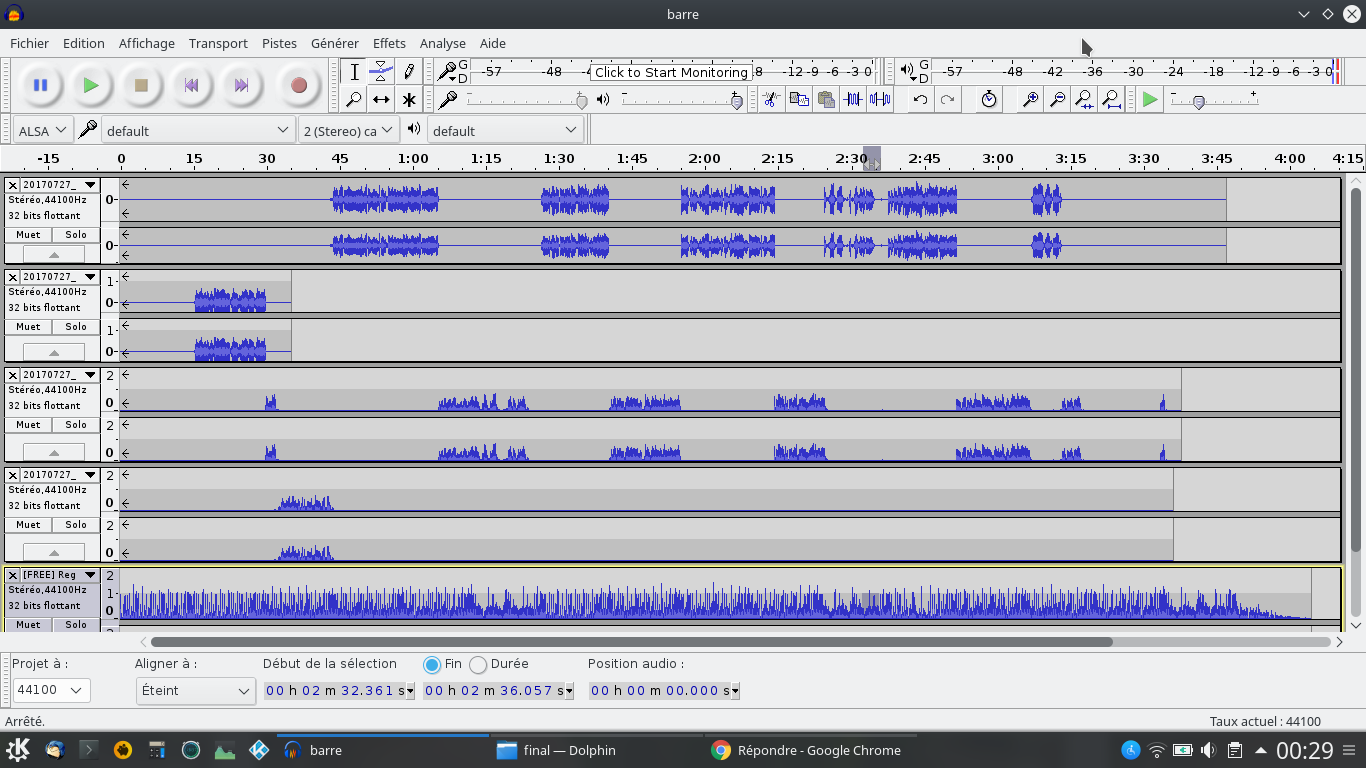Click the Cut scissors icon
The image size is (1366, 768).
pyautogui.click(x=770, y=99)
